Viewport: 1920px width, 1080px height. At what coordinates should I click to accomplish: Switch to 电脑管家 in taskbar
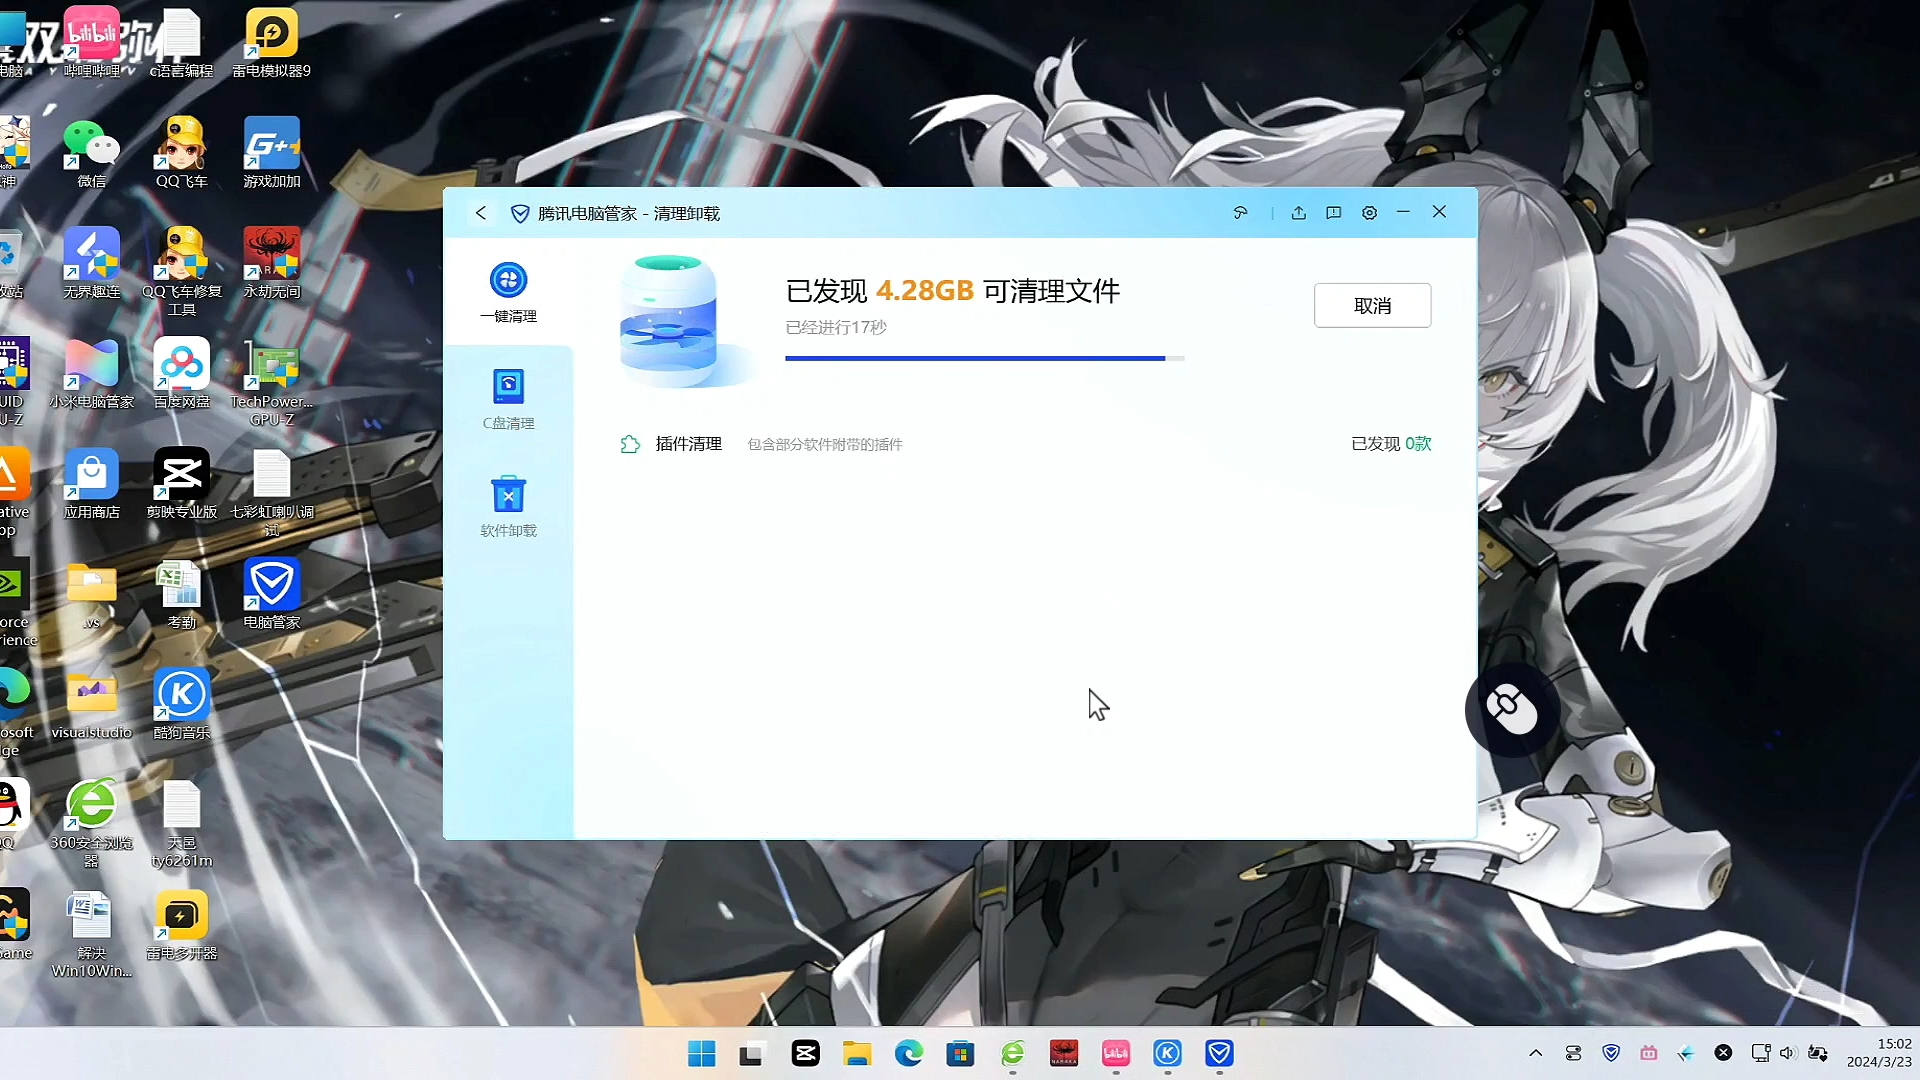[x=1219, y=1053]
